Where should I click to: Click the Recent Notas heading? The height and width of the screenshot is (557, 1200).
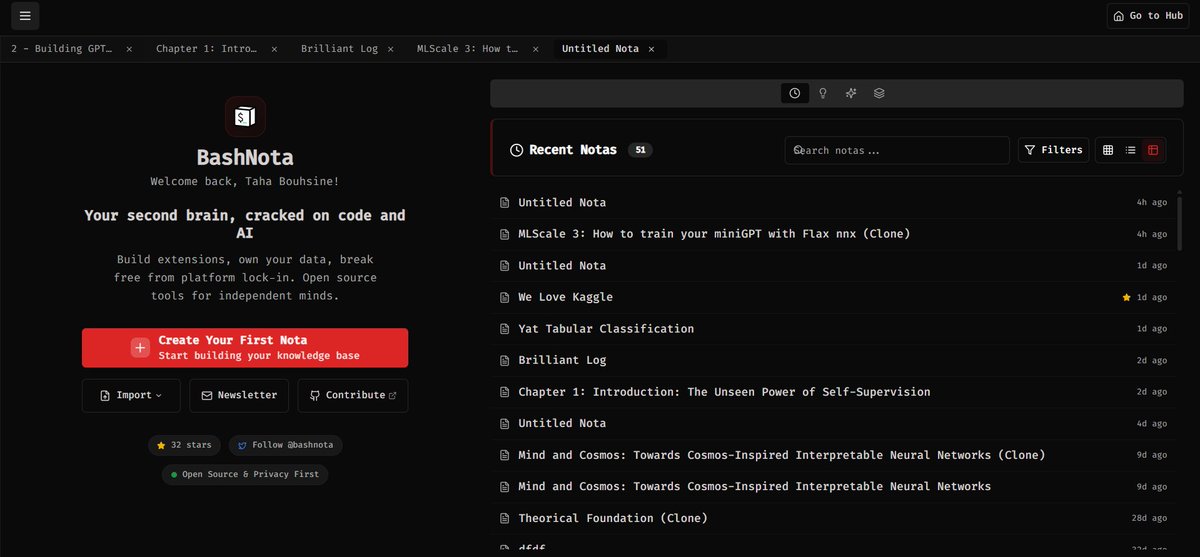click(572, 150)
